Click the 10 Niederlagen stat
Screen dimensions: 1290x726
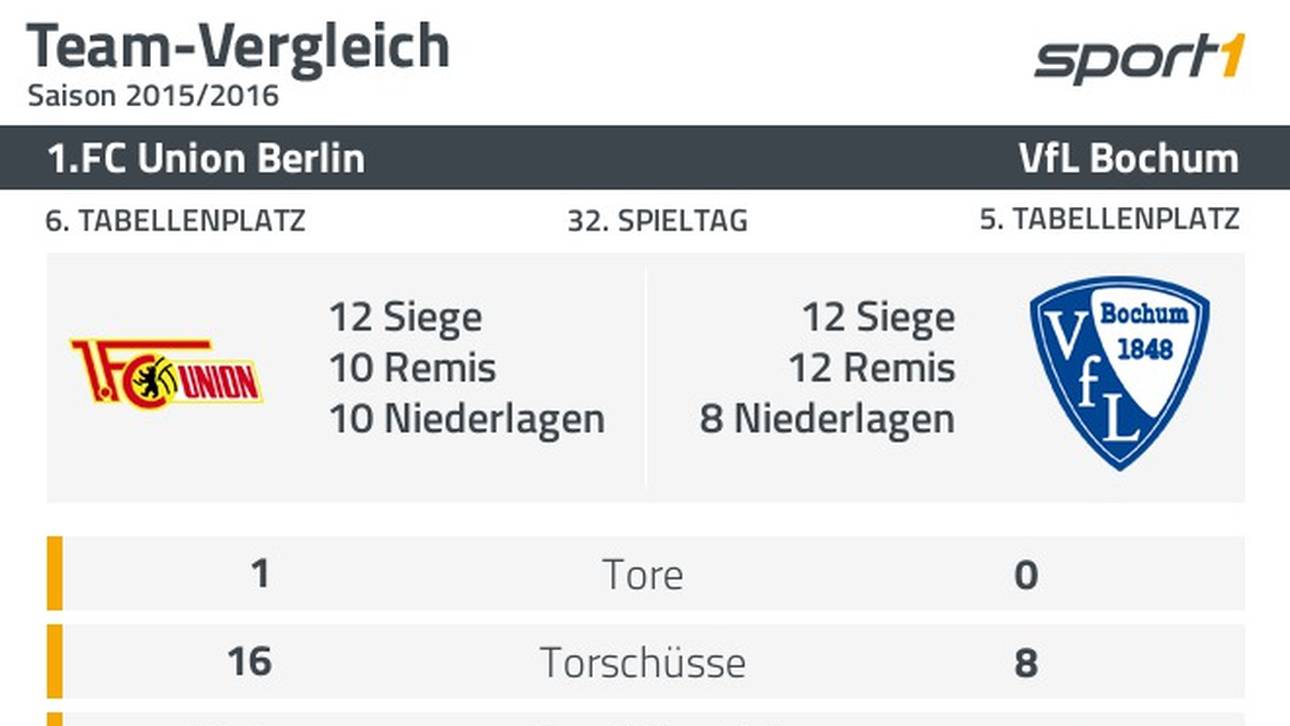pos(467,418)
